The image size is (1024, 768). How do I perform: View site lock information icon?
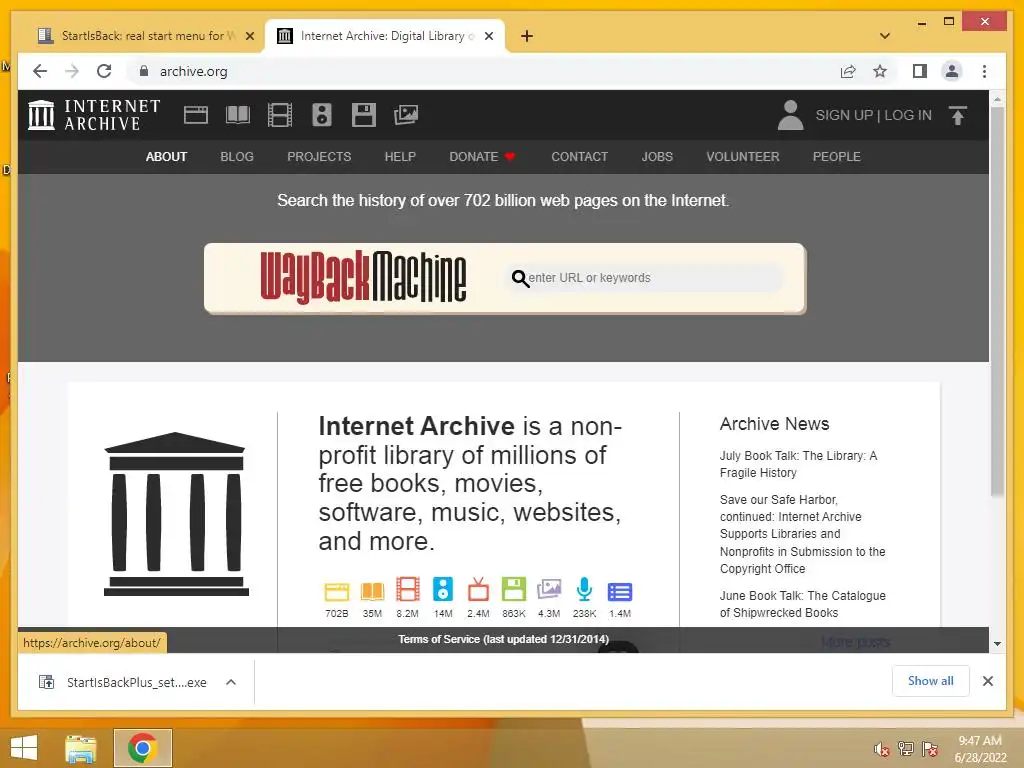pos(144,71)
